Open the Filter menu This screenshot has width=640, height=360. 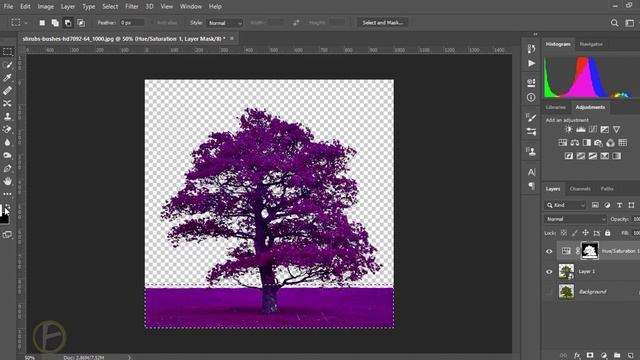[131, 7]
